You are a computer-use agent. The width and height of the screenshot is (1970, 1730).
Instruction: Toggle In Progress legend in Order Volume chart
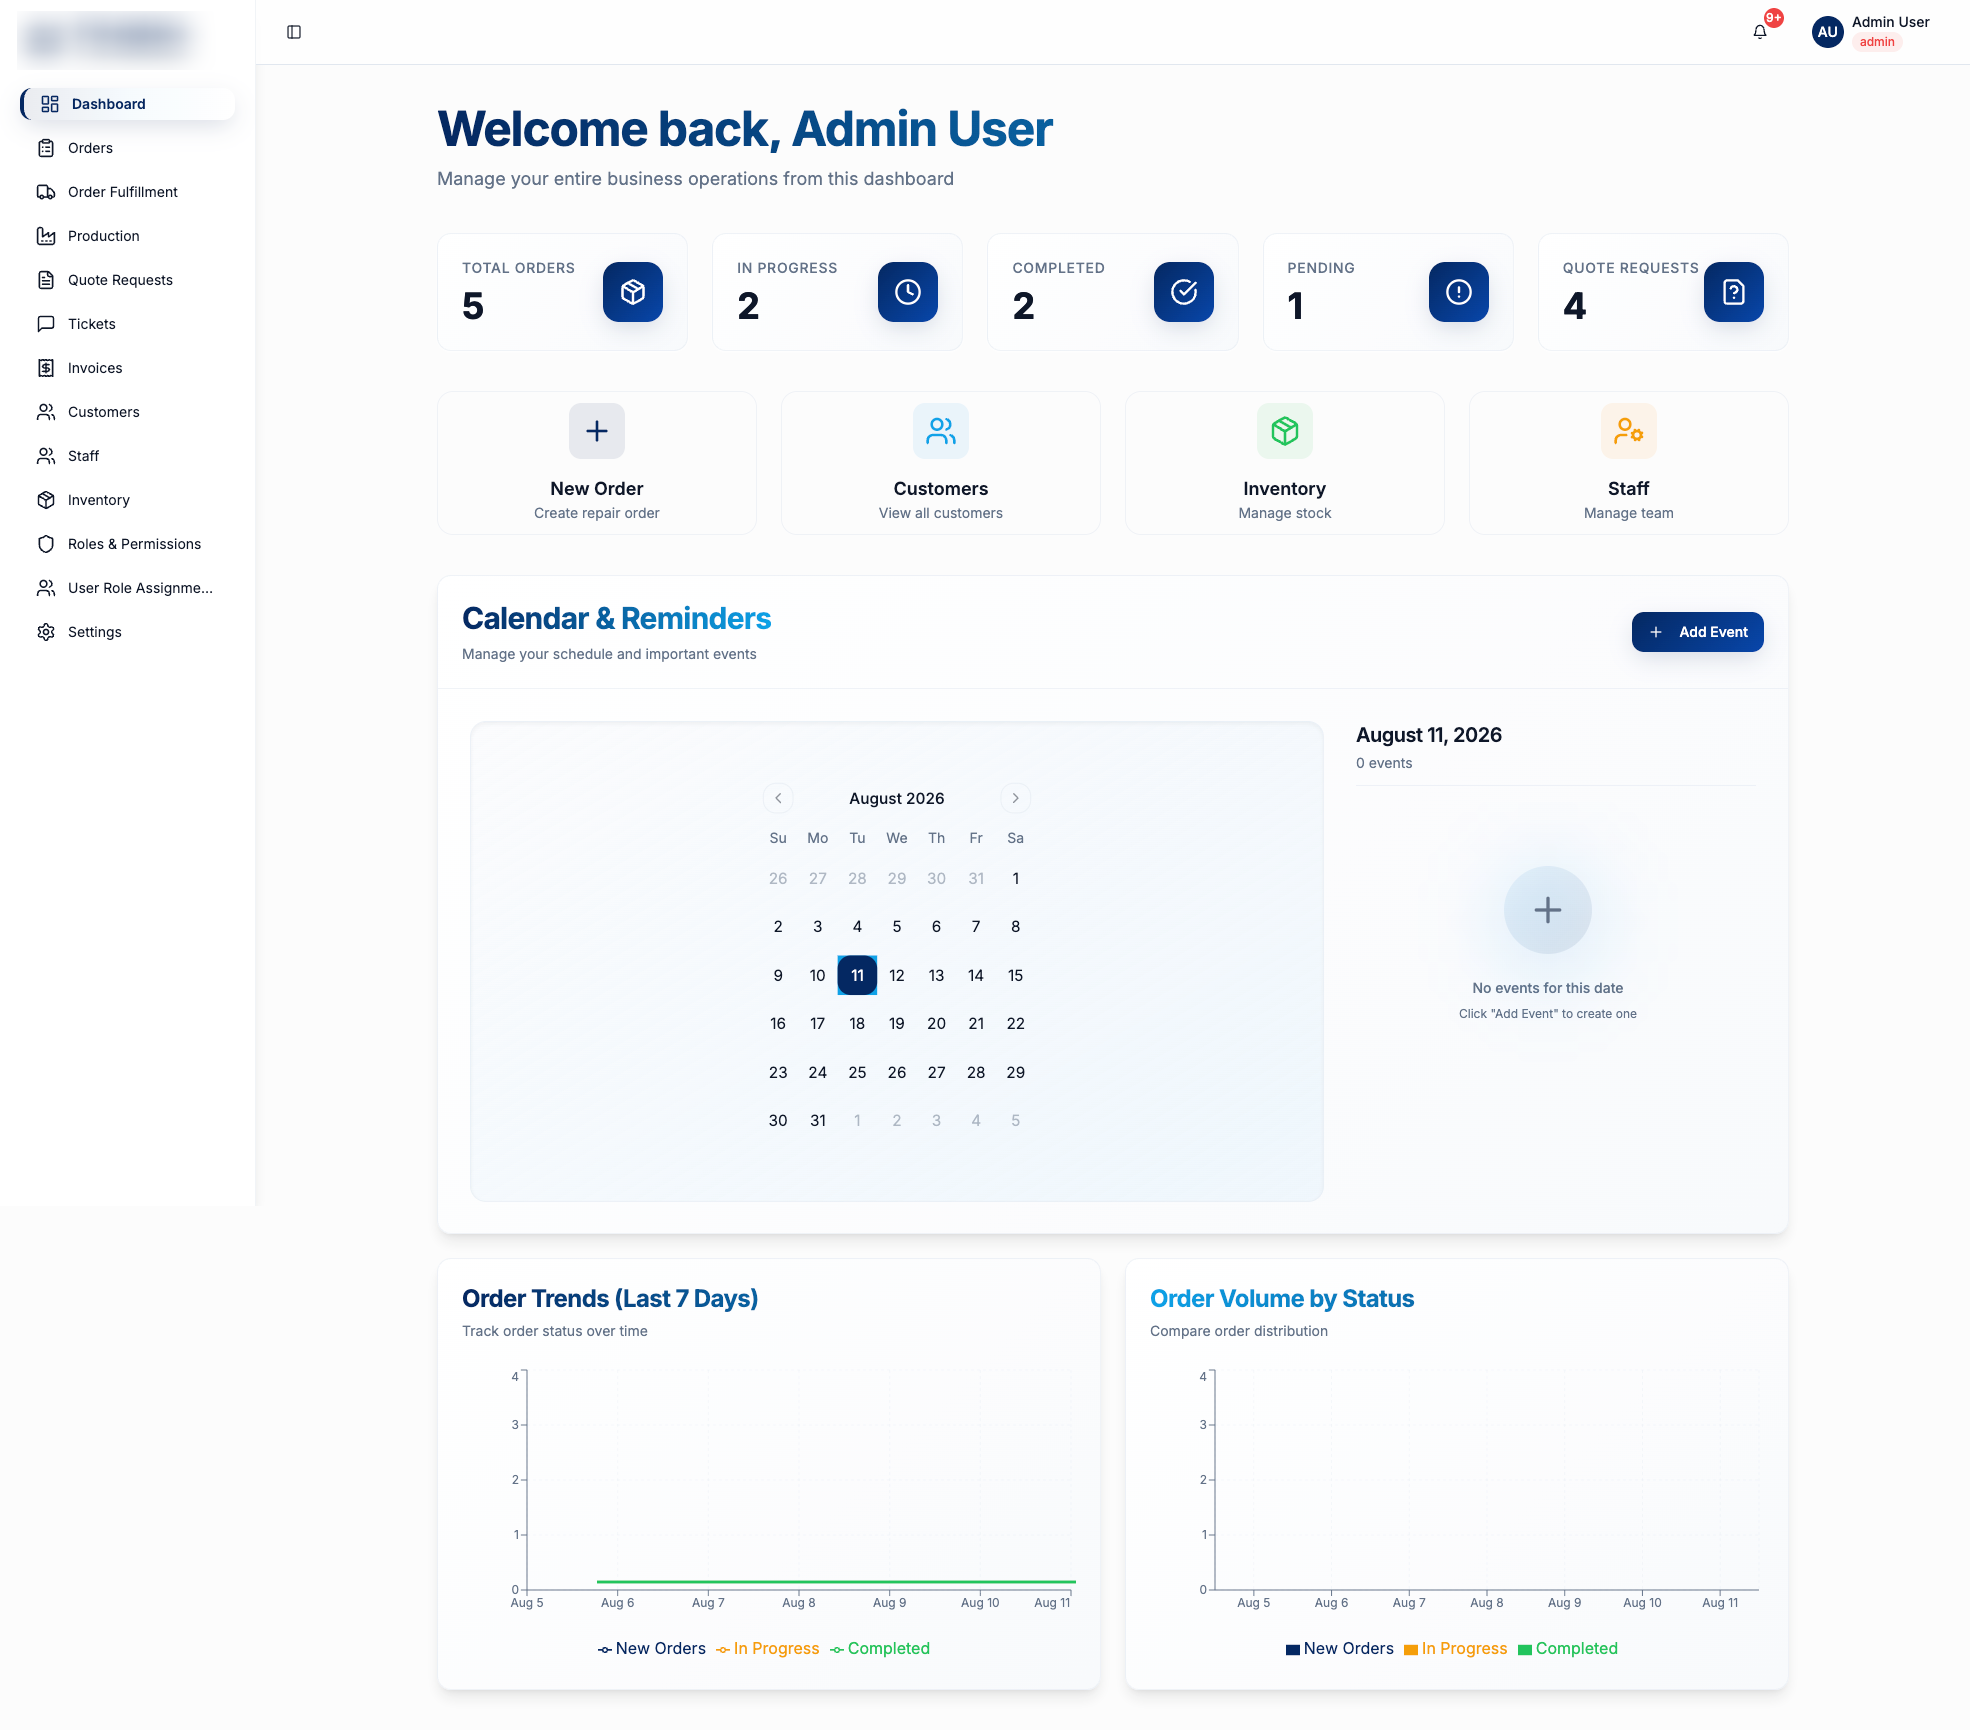click(1456, 1648)
